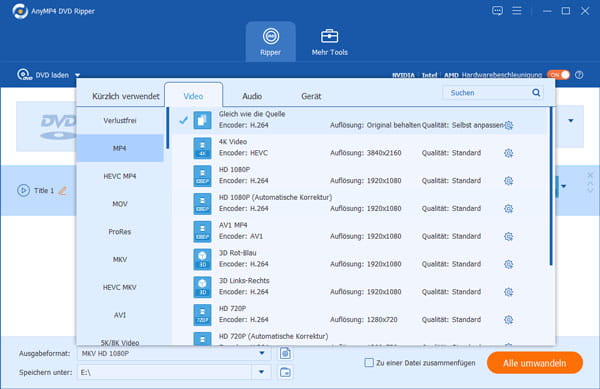
Task: Toggle the Hardwarebeschleunigung ON switch
Action: point(558,75)
